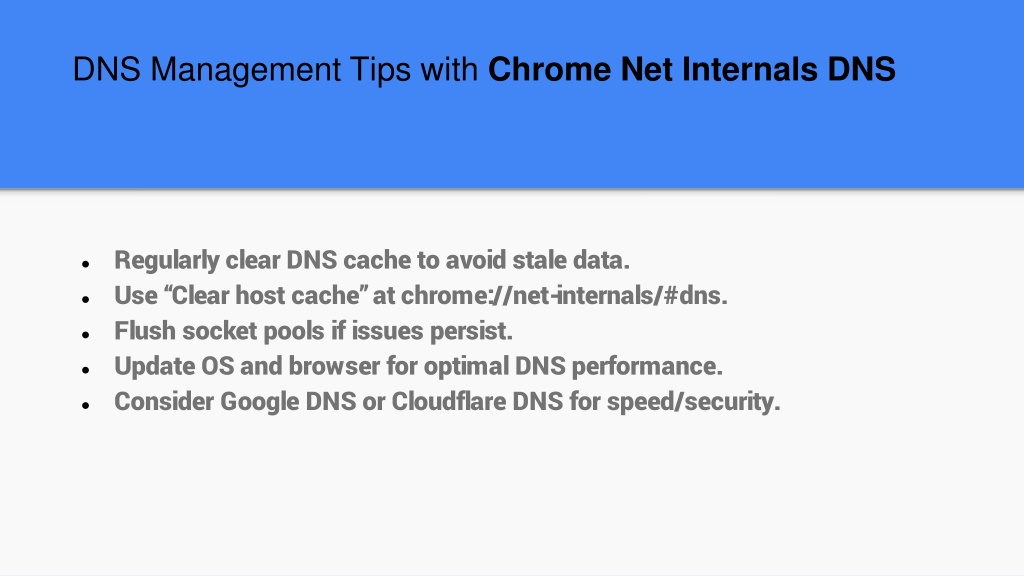The image size is (1024, 576).
Task: Click the empty white area below the bullet list
Action: 512,496
